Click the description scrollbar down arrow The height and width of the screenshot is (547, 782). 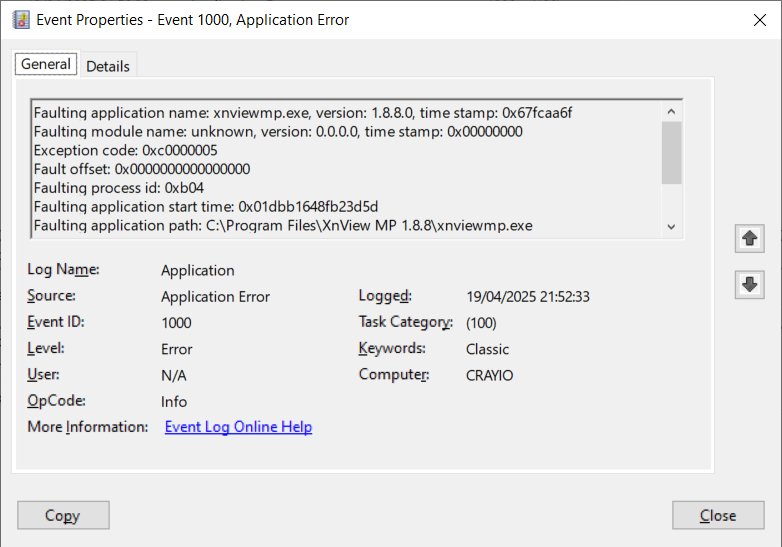point(671,227)
